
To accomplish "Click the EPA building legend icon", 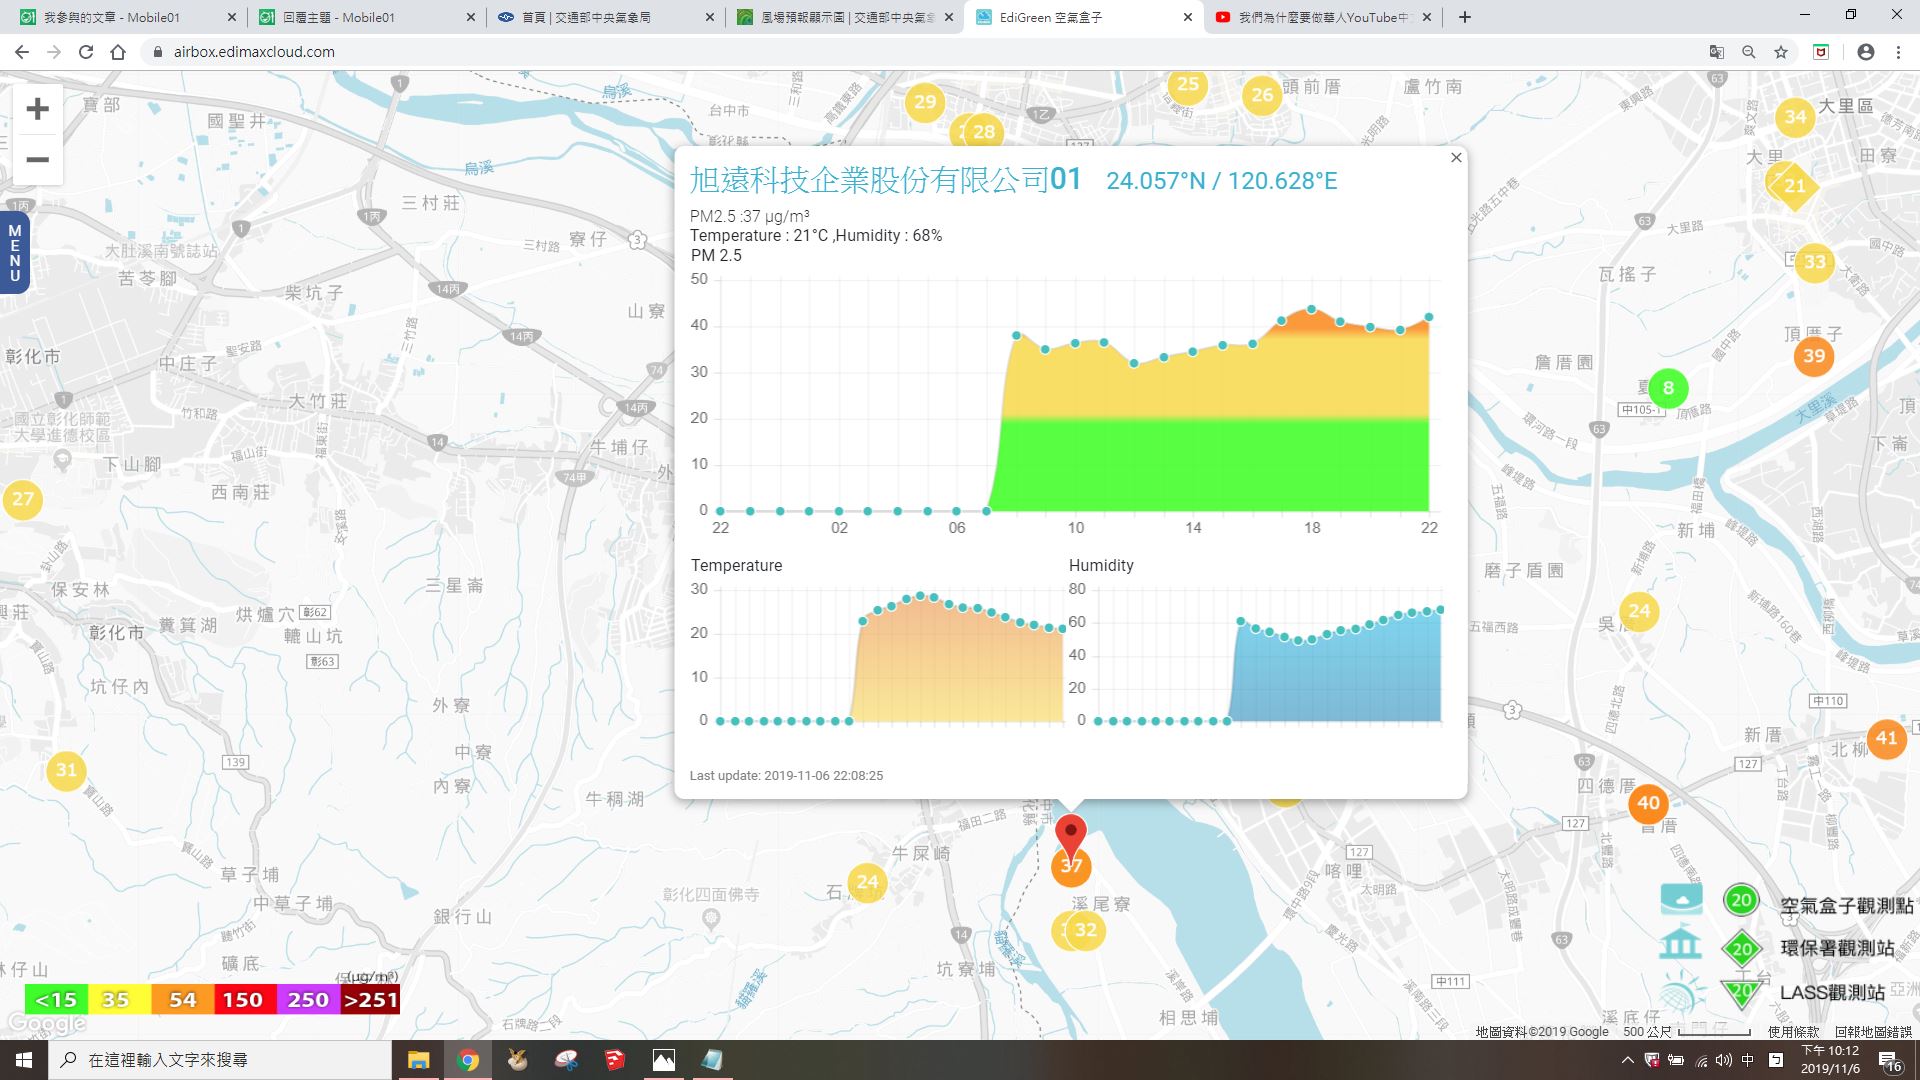I will (x=1680, y=944).
